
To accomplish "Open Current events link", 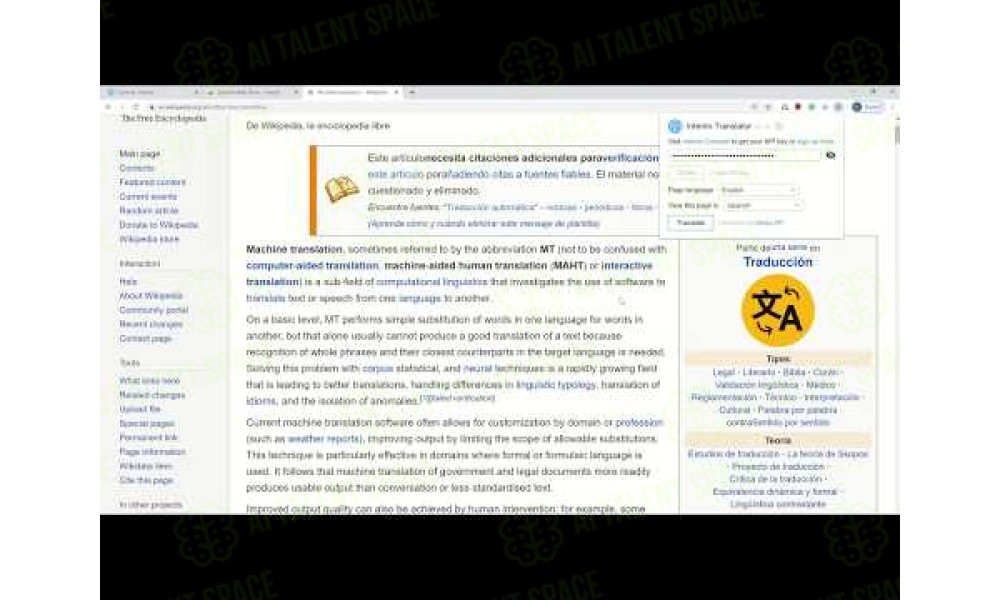I will [148, 196].
